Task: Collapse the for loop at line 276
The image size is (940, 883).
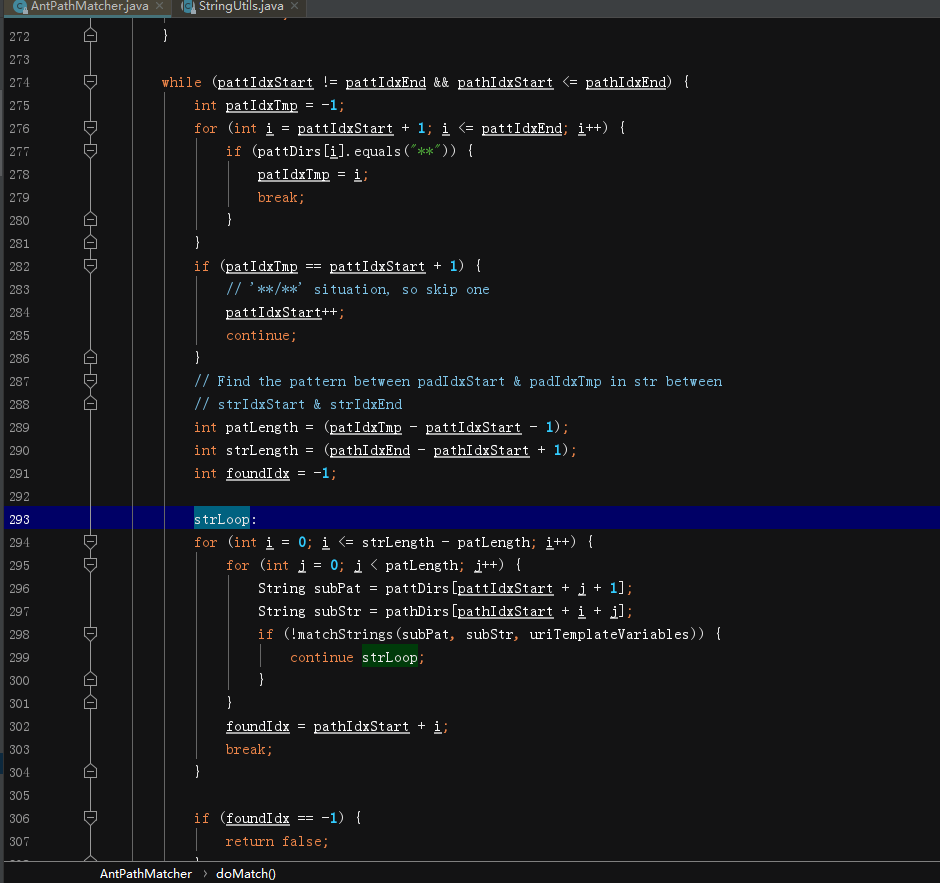Action: (91, 128)
